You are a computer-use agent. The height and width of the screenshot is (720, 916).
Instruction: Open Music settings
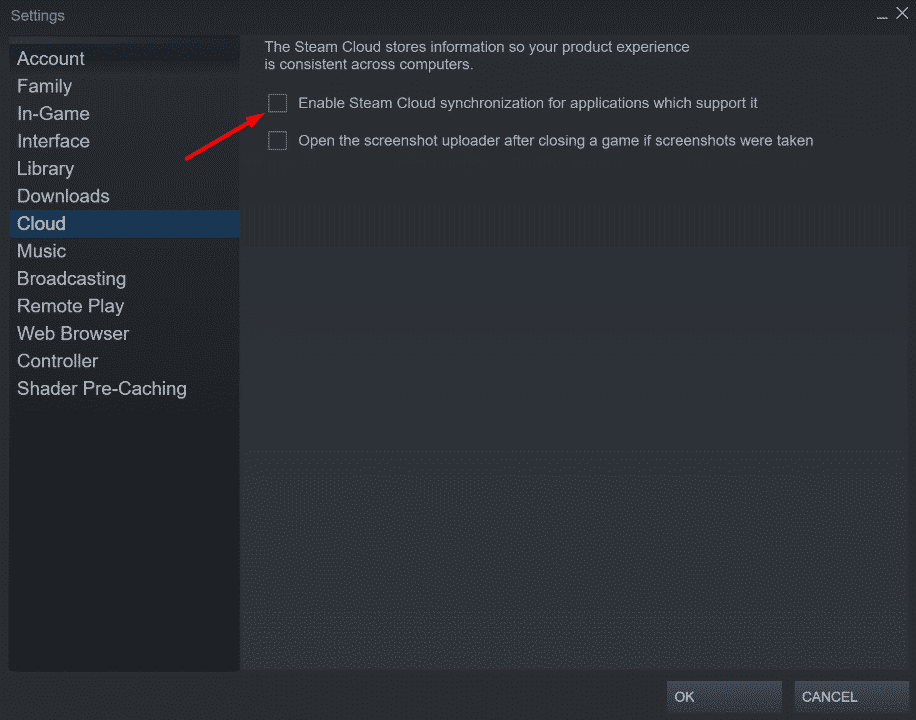point(41,251)
